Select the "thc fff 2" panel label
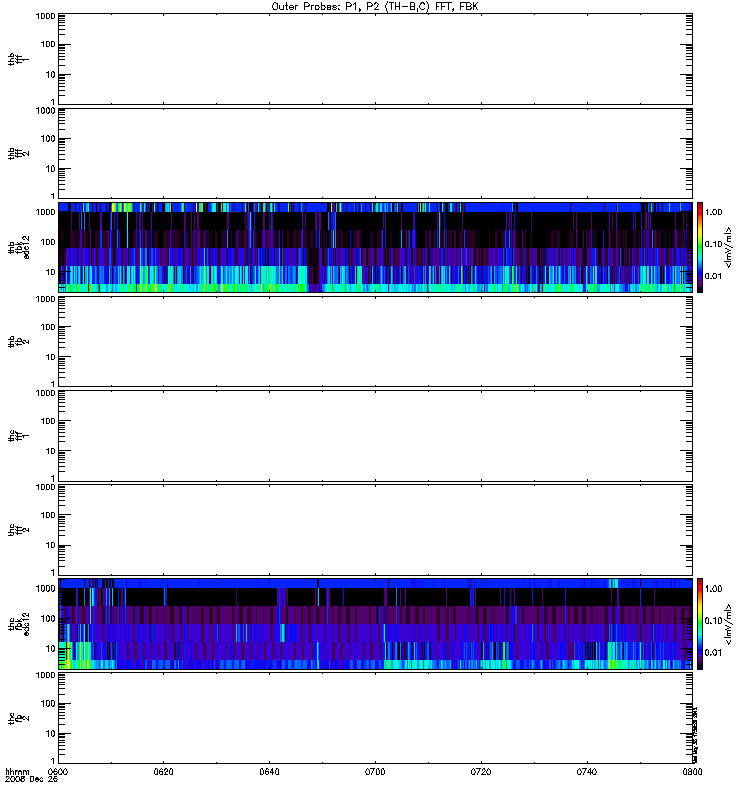Viewport: 750px width, 800px height. click(x=18, y=530)
